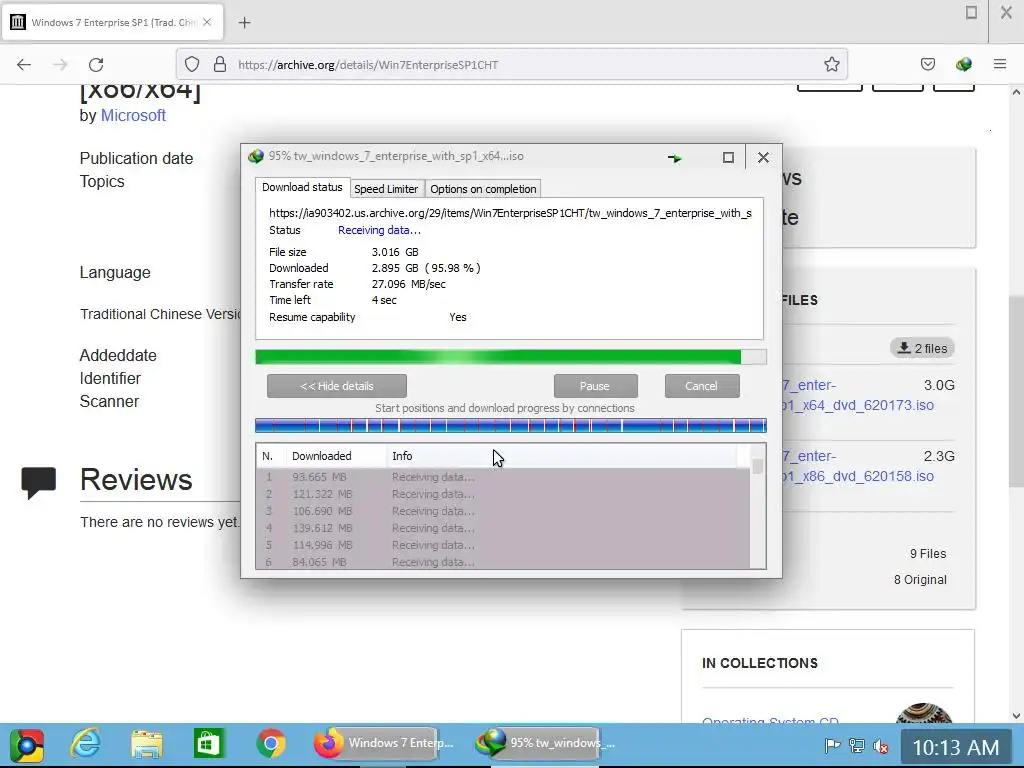
Task: Click the network tray icon
Action: coord(856,745)
